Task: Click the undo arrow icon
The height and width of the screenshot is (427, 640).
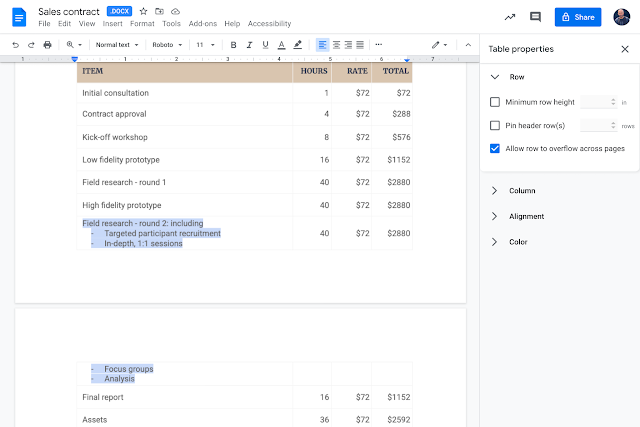Action: coord(17,45)
